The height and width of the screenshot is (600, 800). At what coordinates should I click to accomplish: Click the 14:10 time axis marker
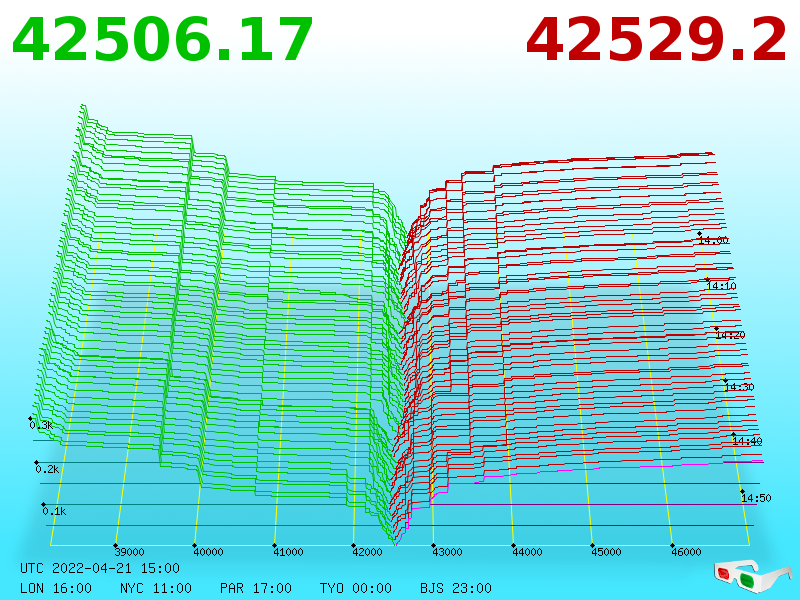click(x=721, y=286)
